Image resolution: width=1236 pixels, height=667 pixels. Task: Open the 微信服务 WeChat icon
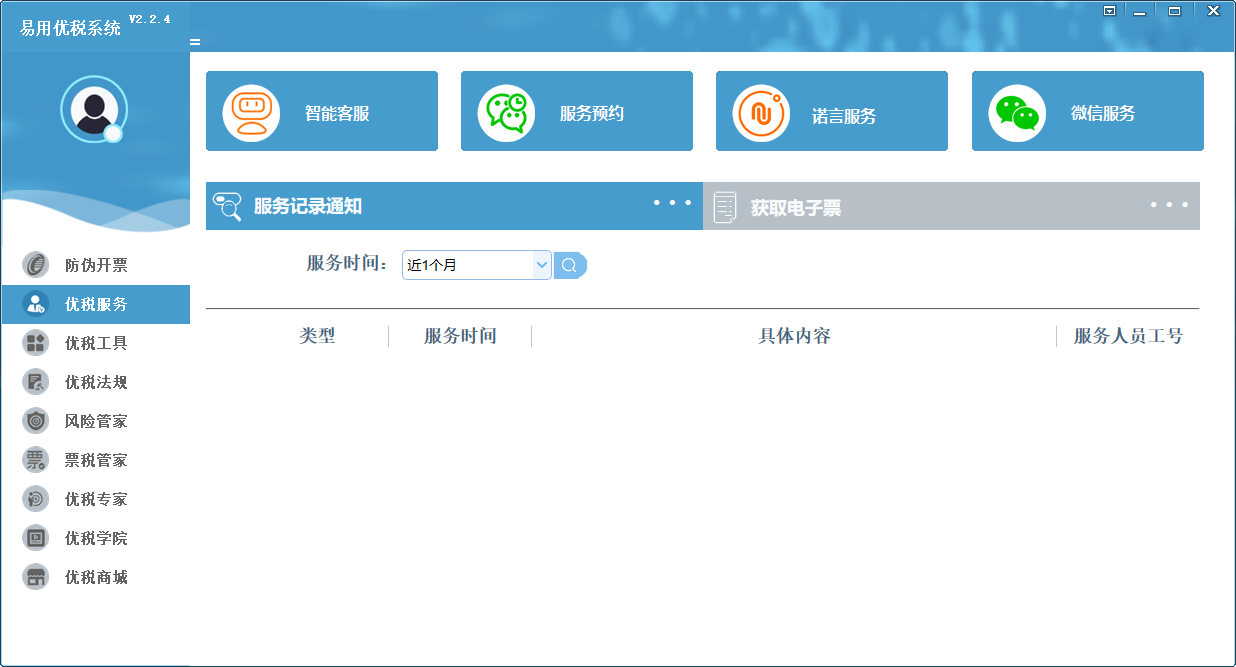[1017, 112]
